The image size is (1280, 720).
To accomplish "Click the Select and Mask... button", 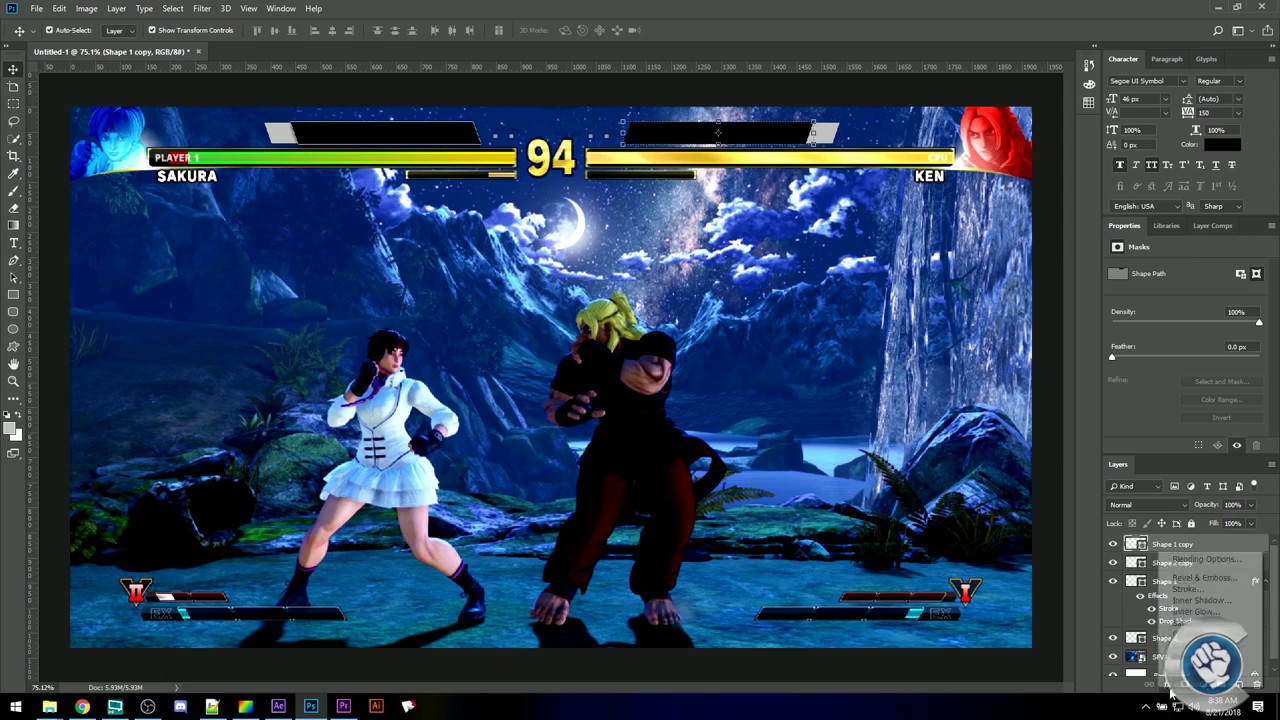I will pyautogui.click(x=1221, y=381).
